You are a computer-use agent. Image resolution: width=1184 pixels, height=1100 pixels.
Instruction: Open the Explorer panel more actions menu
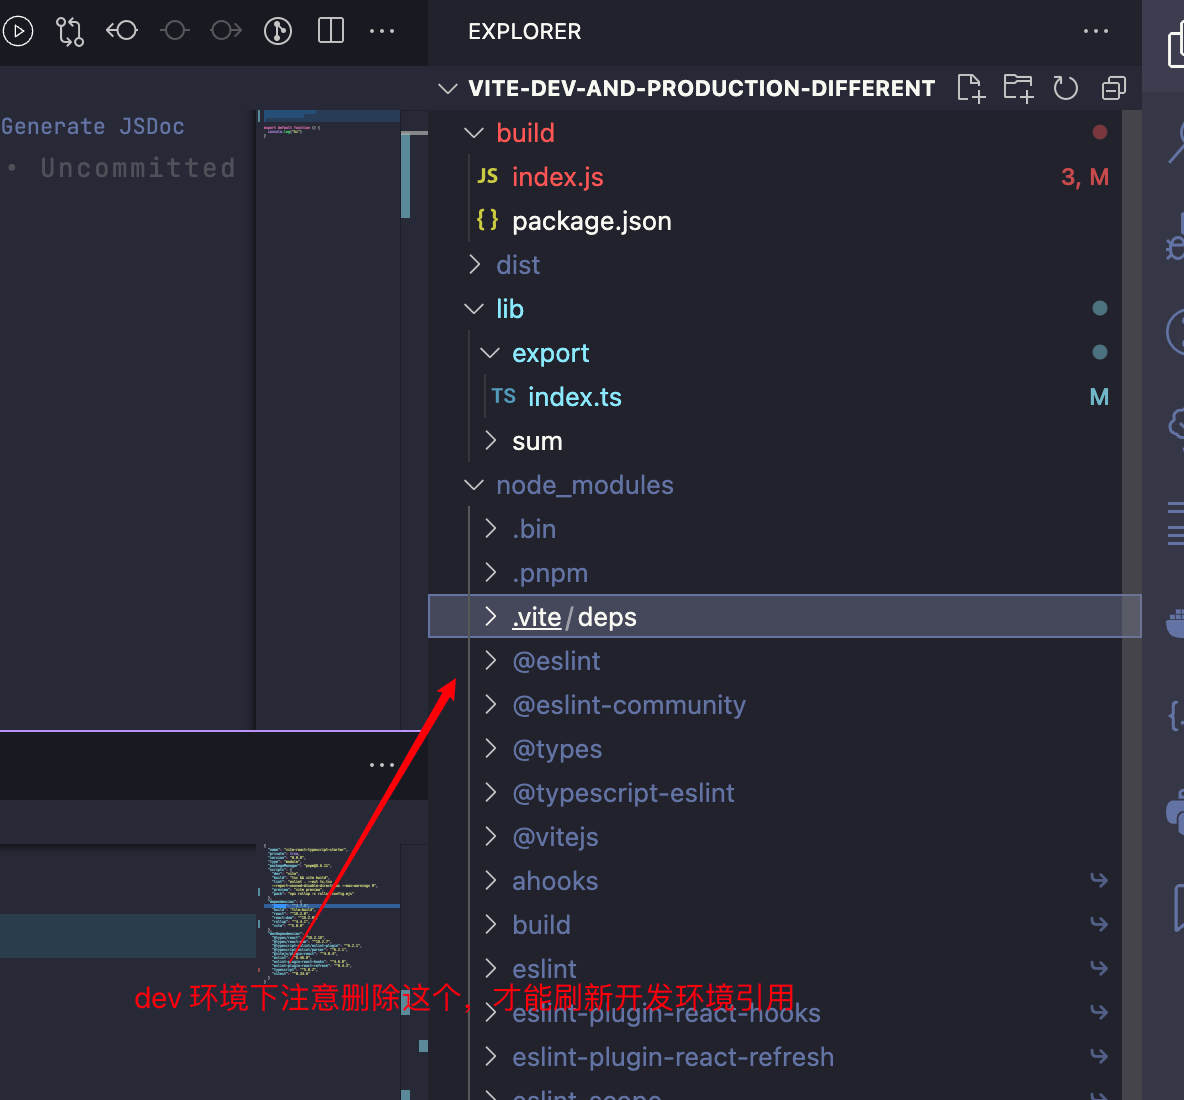click(x=1096, y=31)
